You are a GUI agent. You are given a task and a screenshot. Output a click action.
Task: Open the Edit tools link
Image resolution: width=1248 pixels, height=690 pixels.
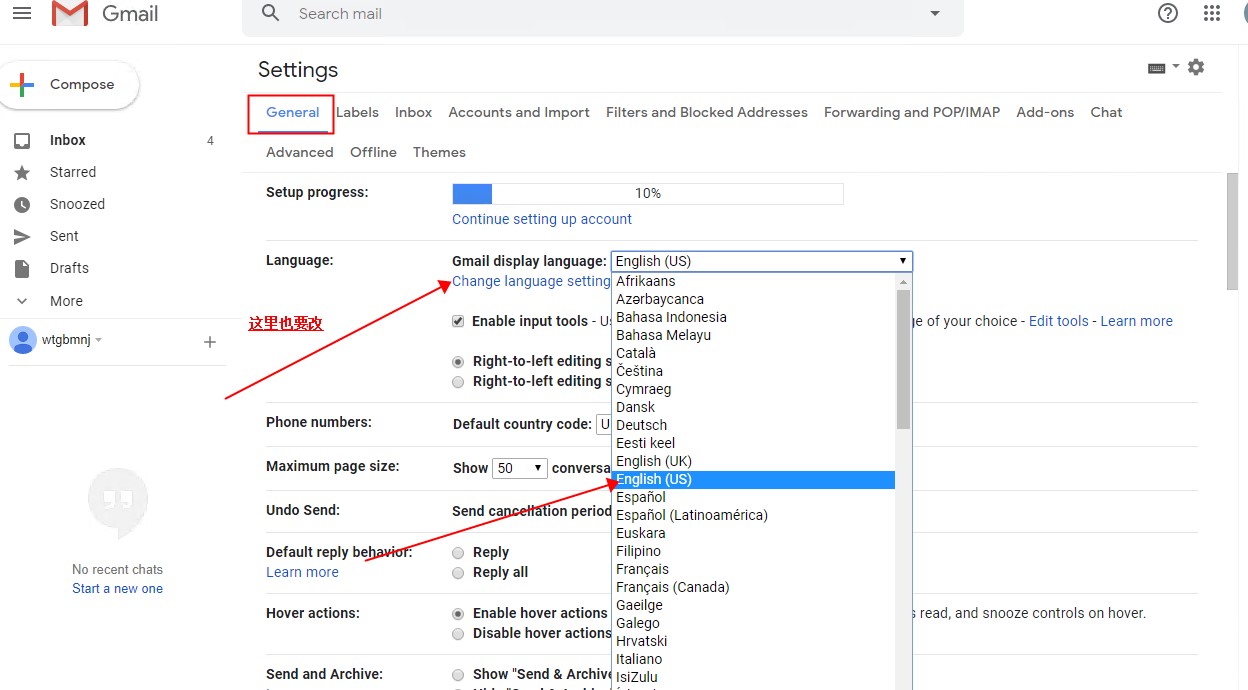pyautogui.click(x=1059, y=321)
